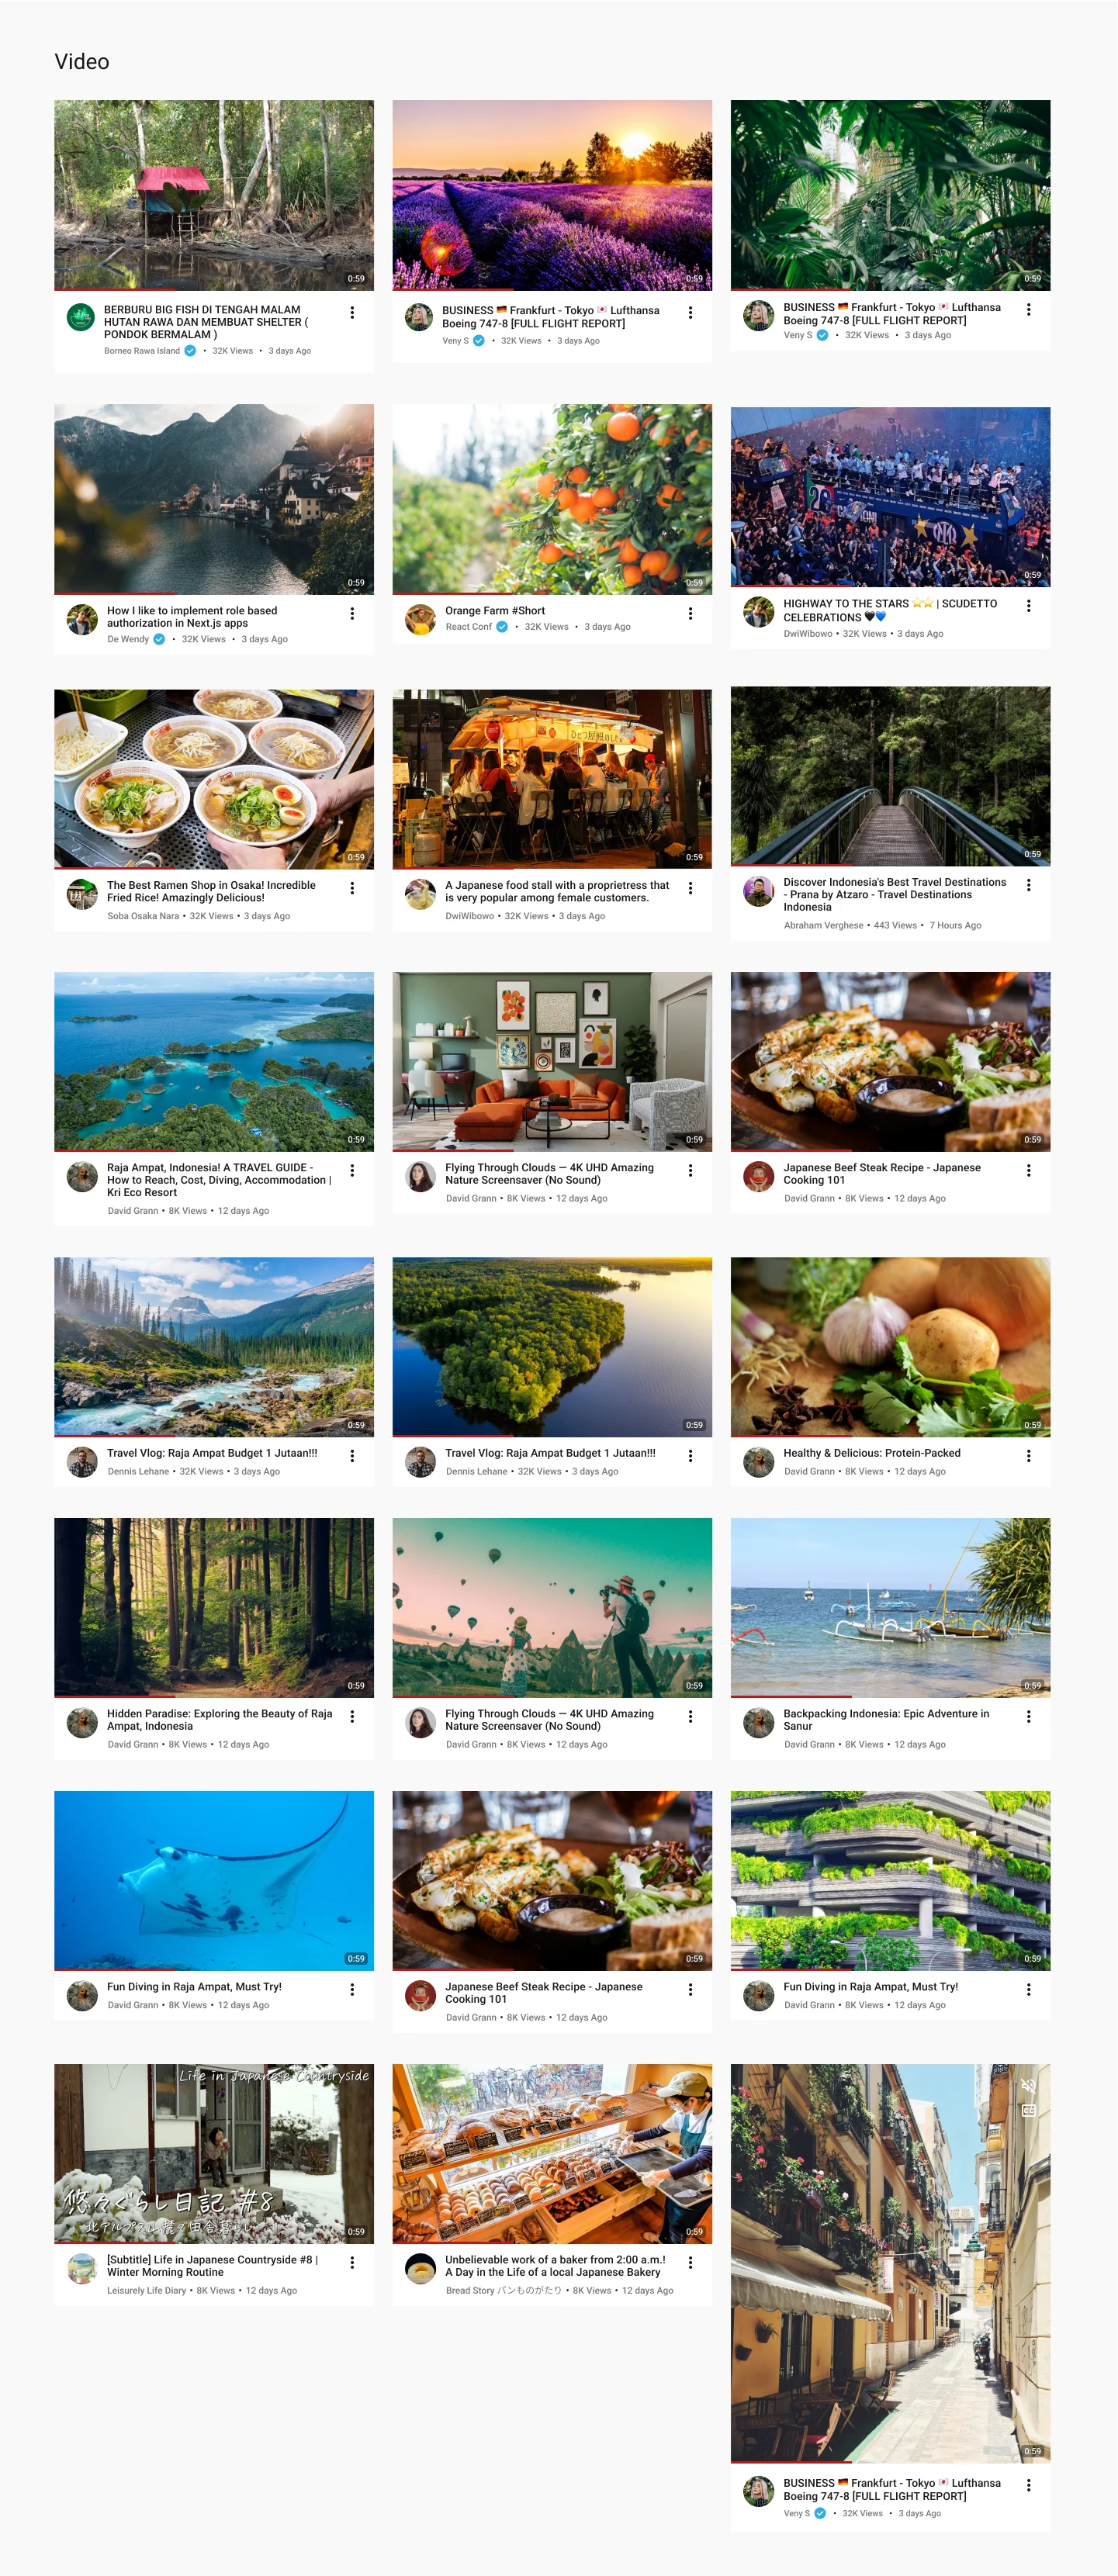Click the verified badge next to Borneo Rawa Island
This screenshot has height=2576, width=1118.
click(190, 351)
